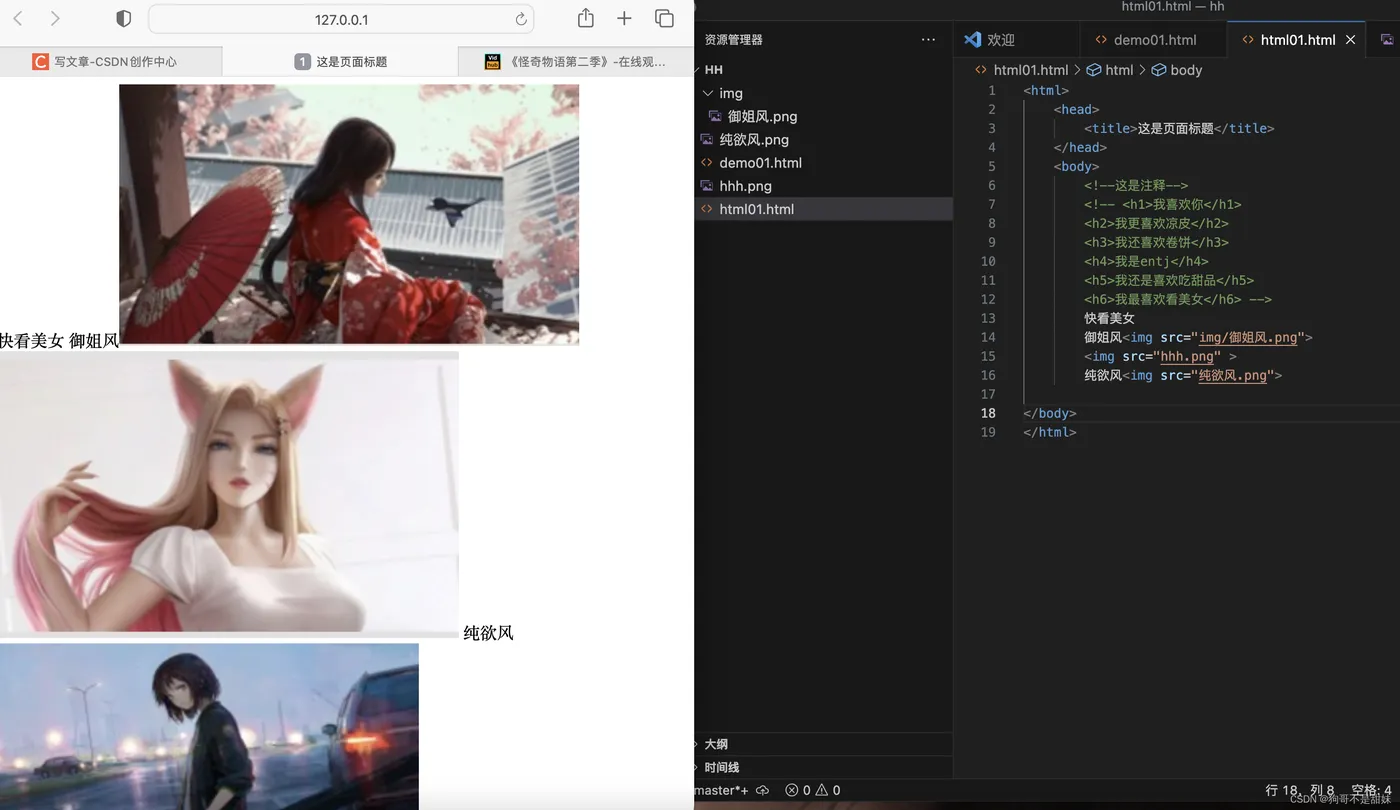Follow the hhh.png src link on line 15
Screen dimensions: 1400x810
pos(1187,357)
